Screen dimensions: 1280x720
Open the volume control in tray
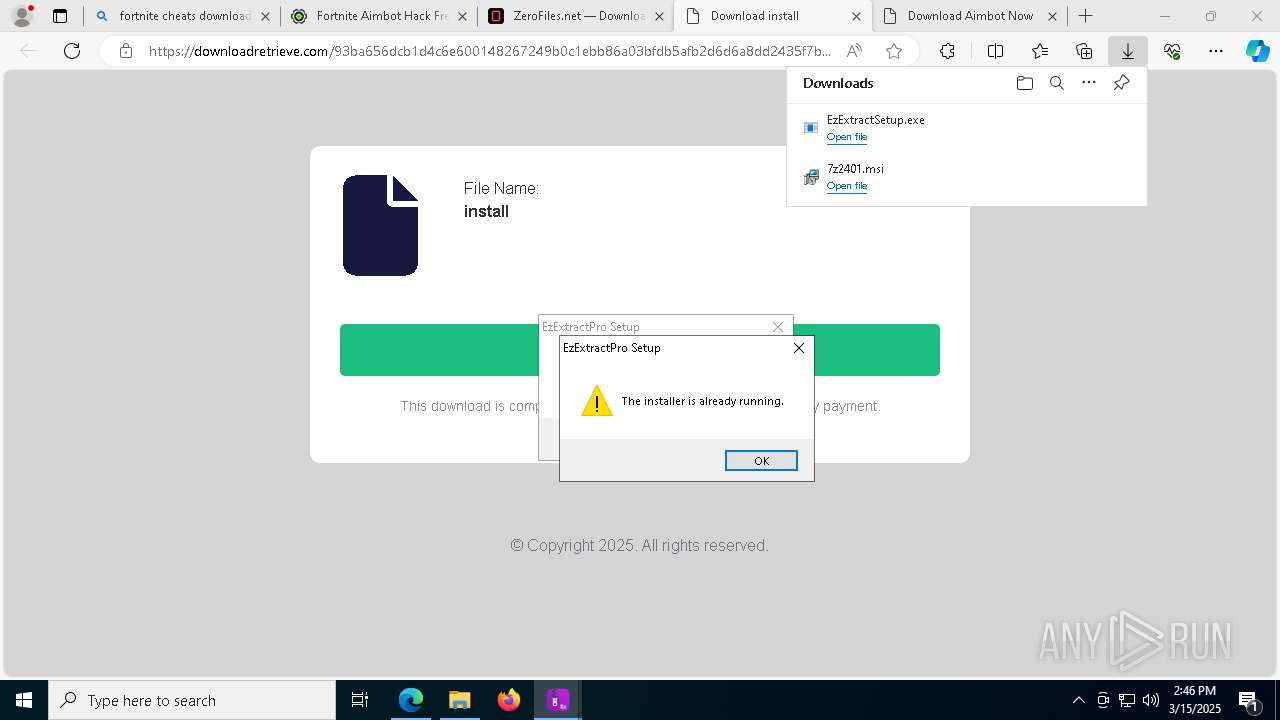tap(1150, 700)
